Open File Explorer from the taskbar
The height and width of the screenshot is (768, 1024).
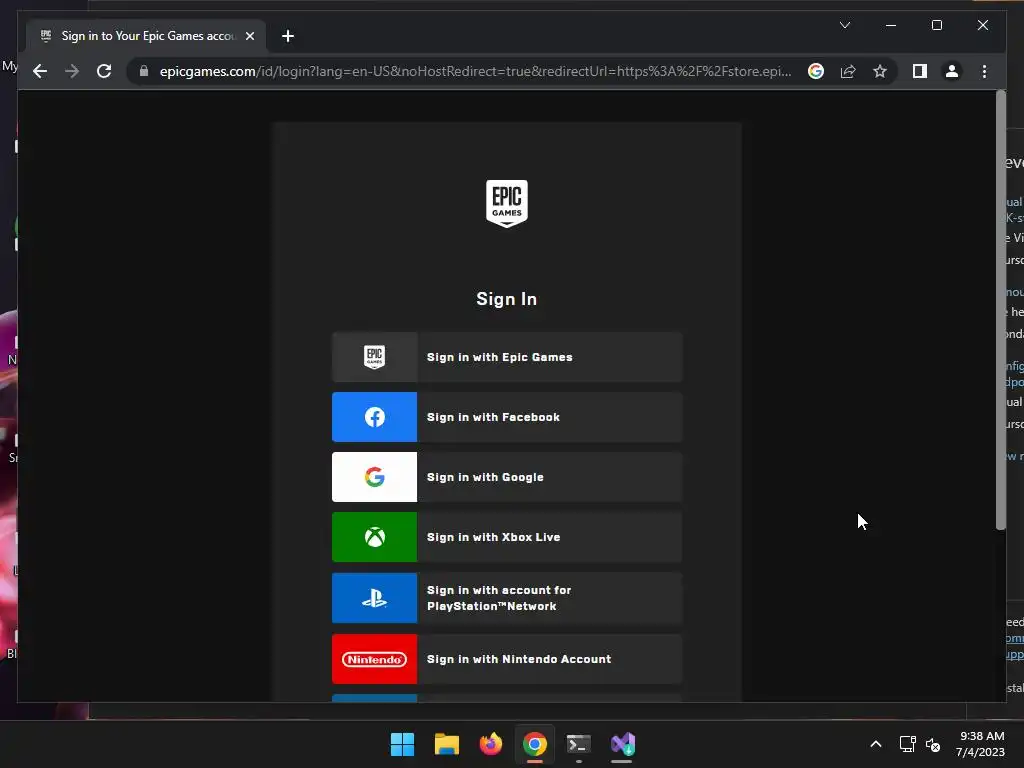pos(447,744)
